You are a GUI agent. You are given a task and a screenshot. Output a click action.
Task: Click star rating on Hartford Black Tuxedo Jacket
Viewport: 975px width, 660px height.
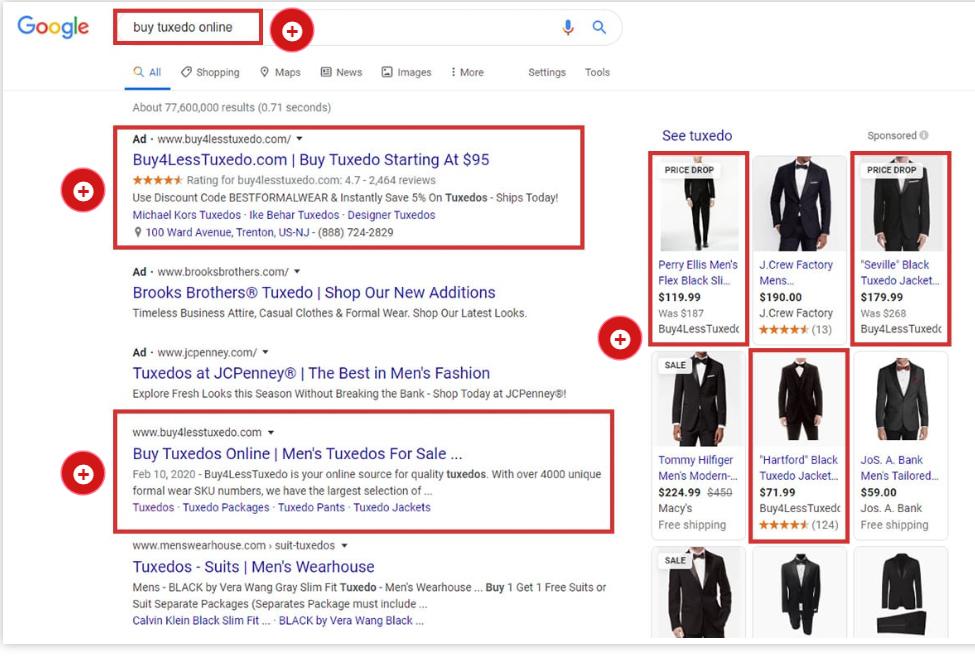(x=783, y=525)
